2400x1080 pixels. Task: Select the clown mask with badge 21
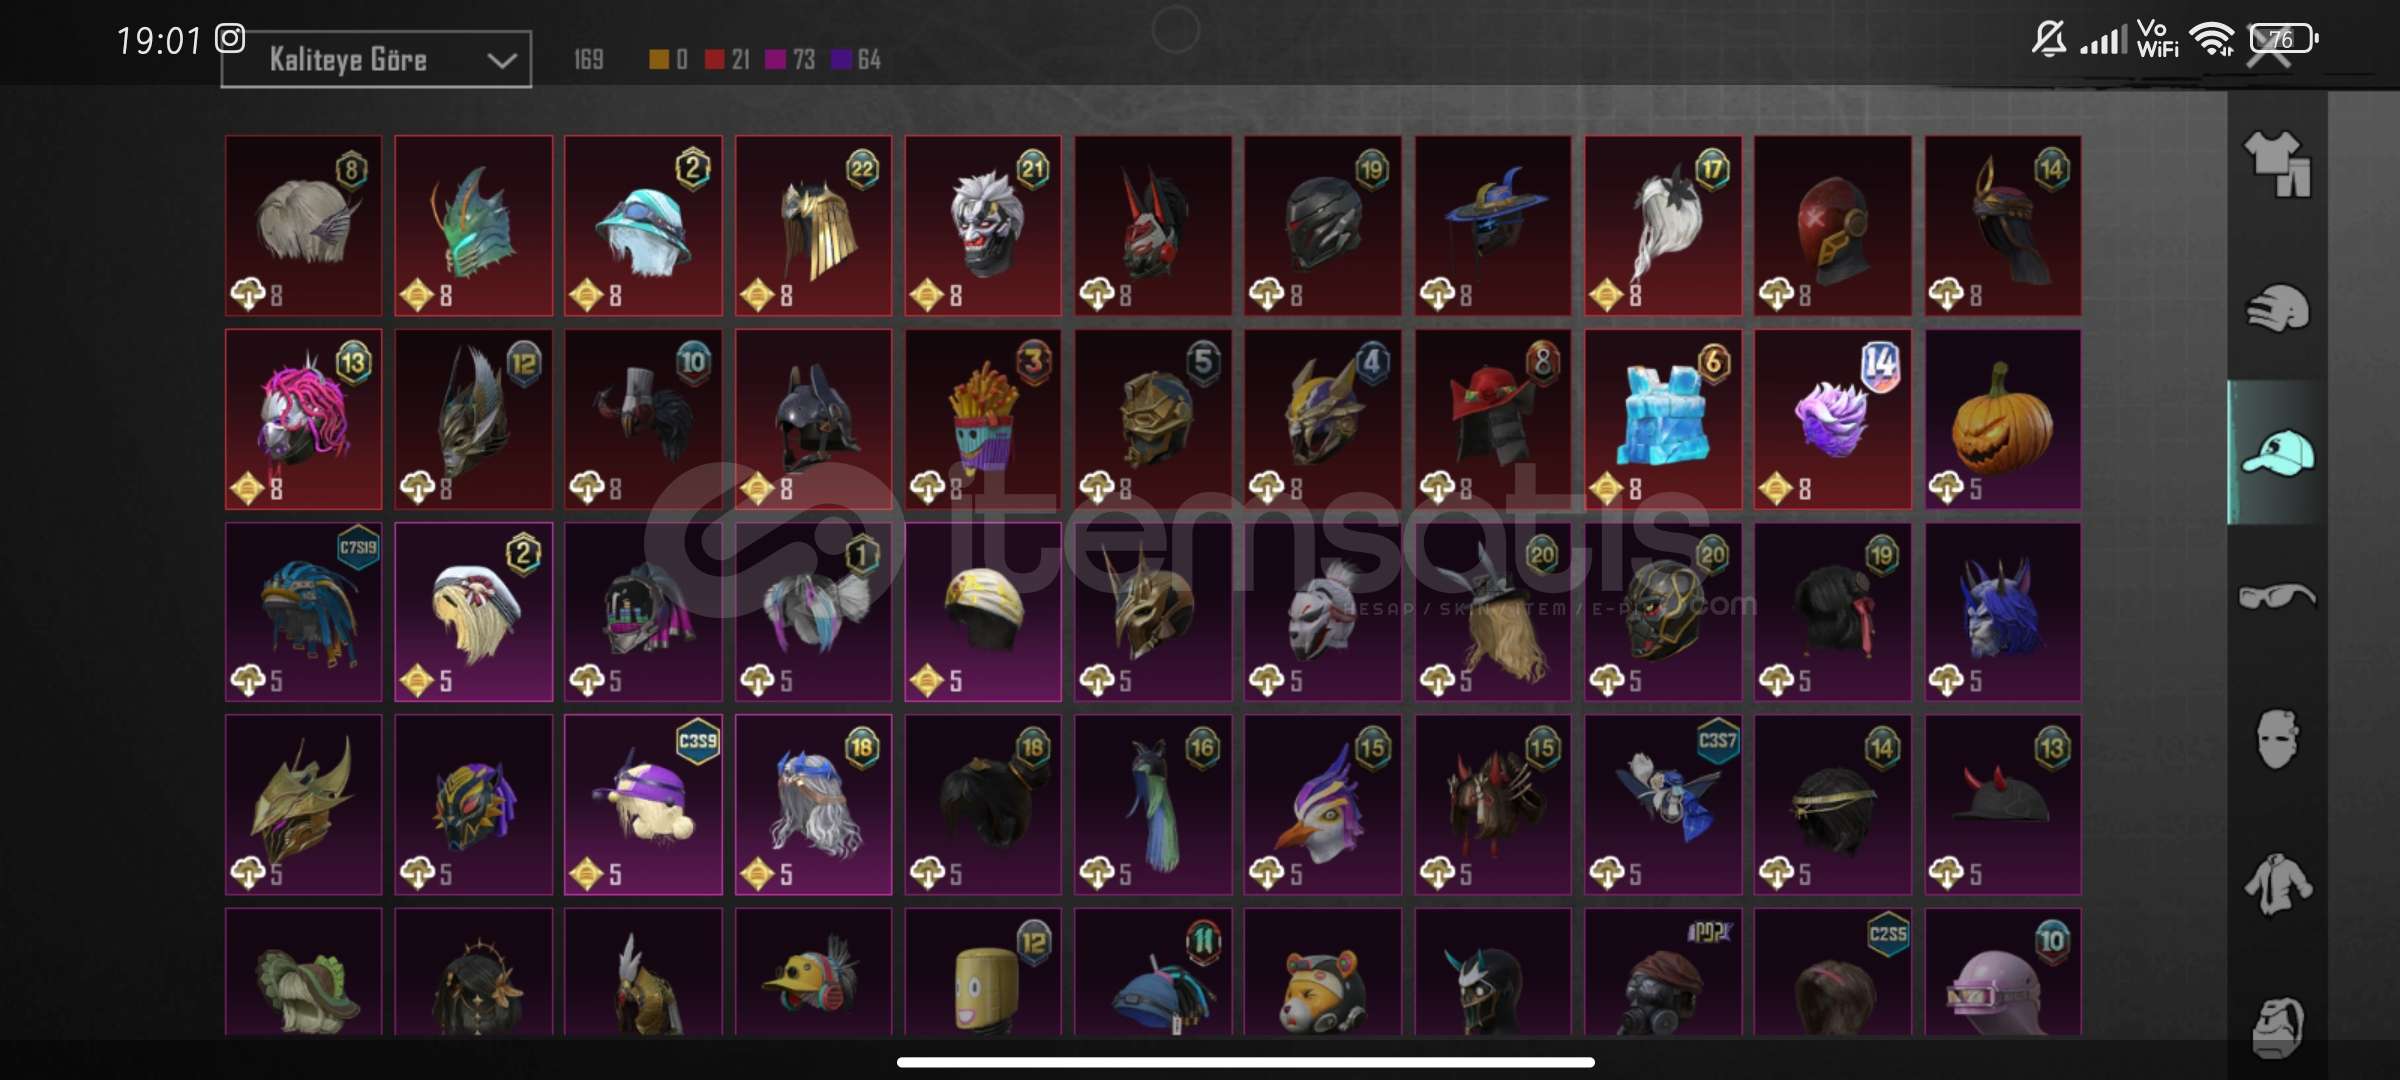(983, 226)
